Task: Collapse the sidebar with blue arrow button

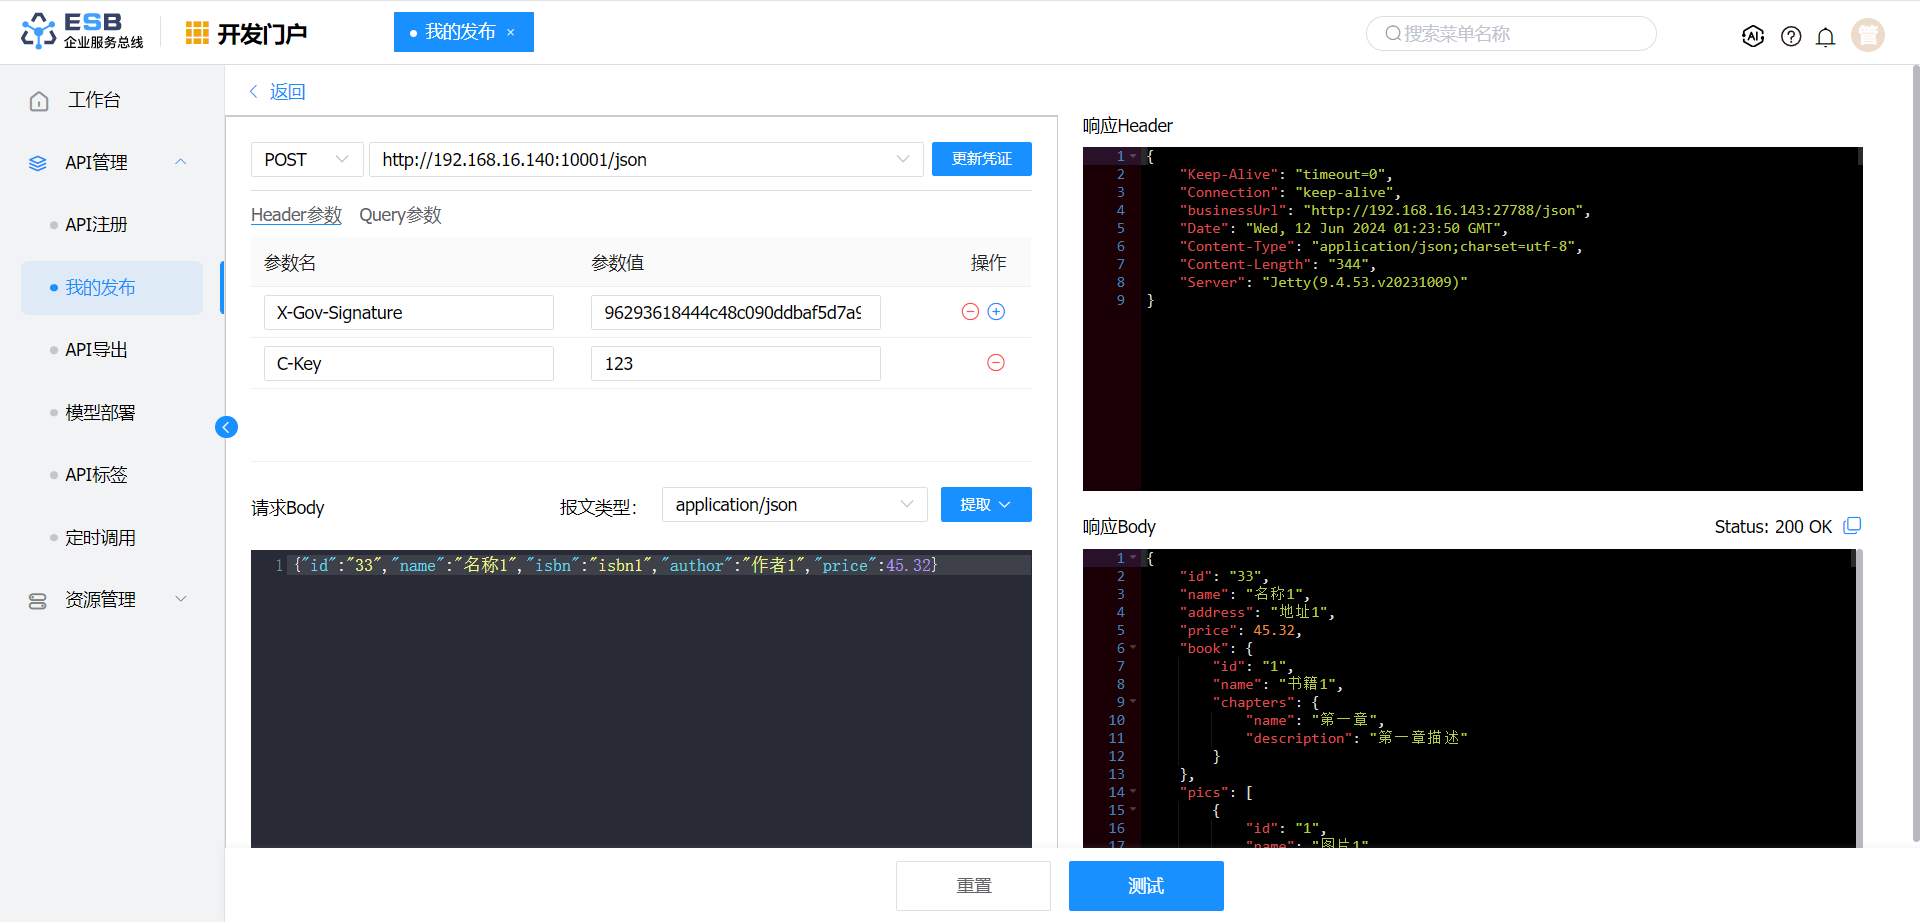Action: click(x=226, y=427)
